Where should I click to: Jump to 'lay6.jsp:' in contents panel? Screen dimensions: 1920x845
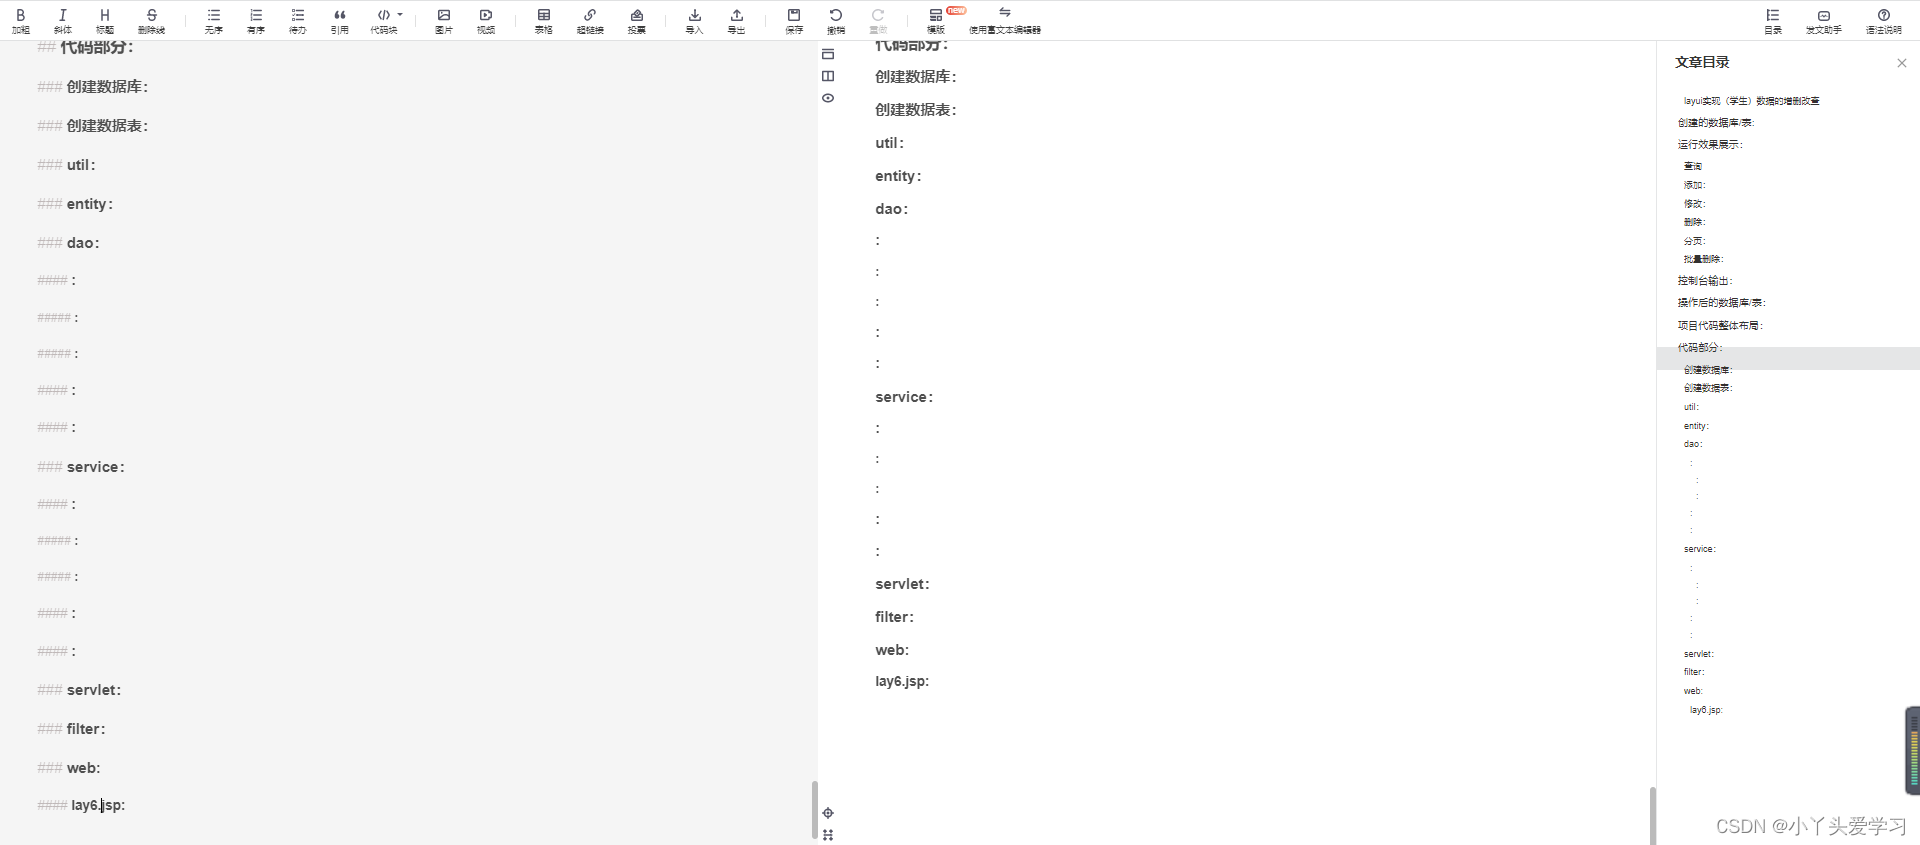coord(1706,710)
